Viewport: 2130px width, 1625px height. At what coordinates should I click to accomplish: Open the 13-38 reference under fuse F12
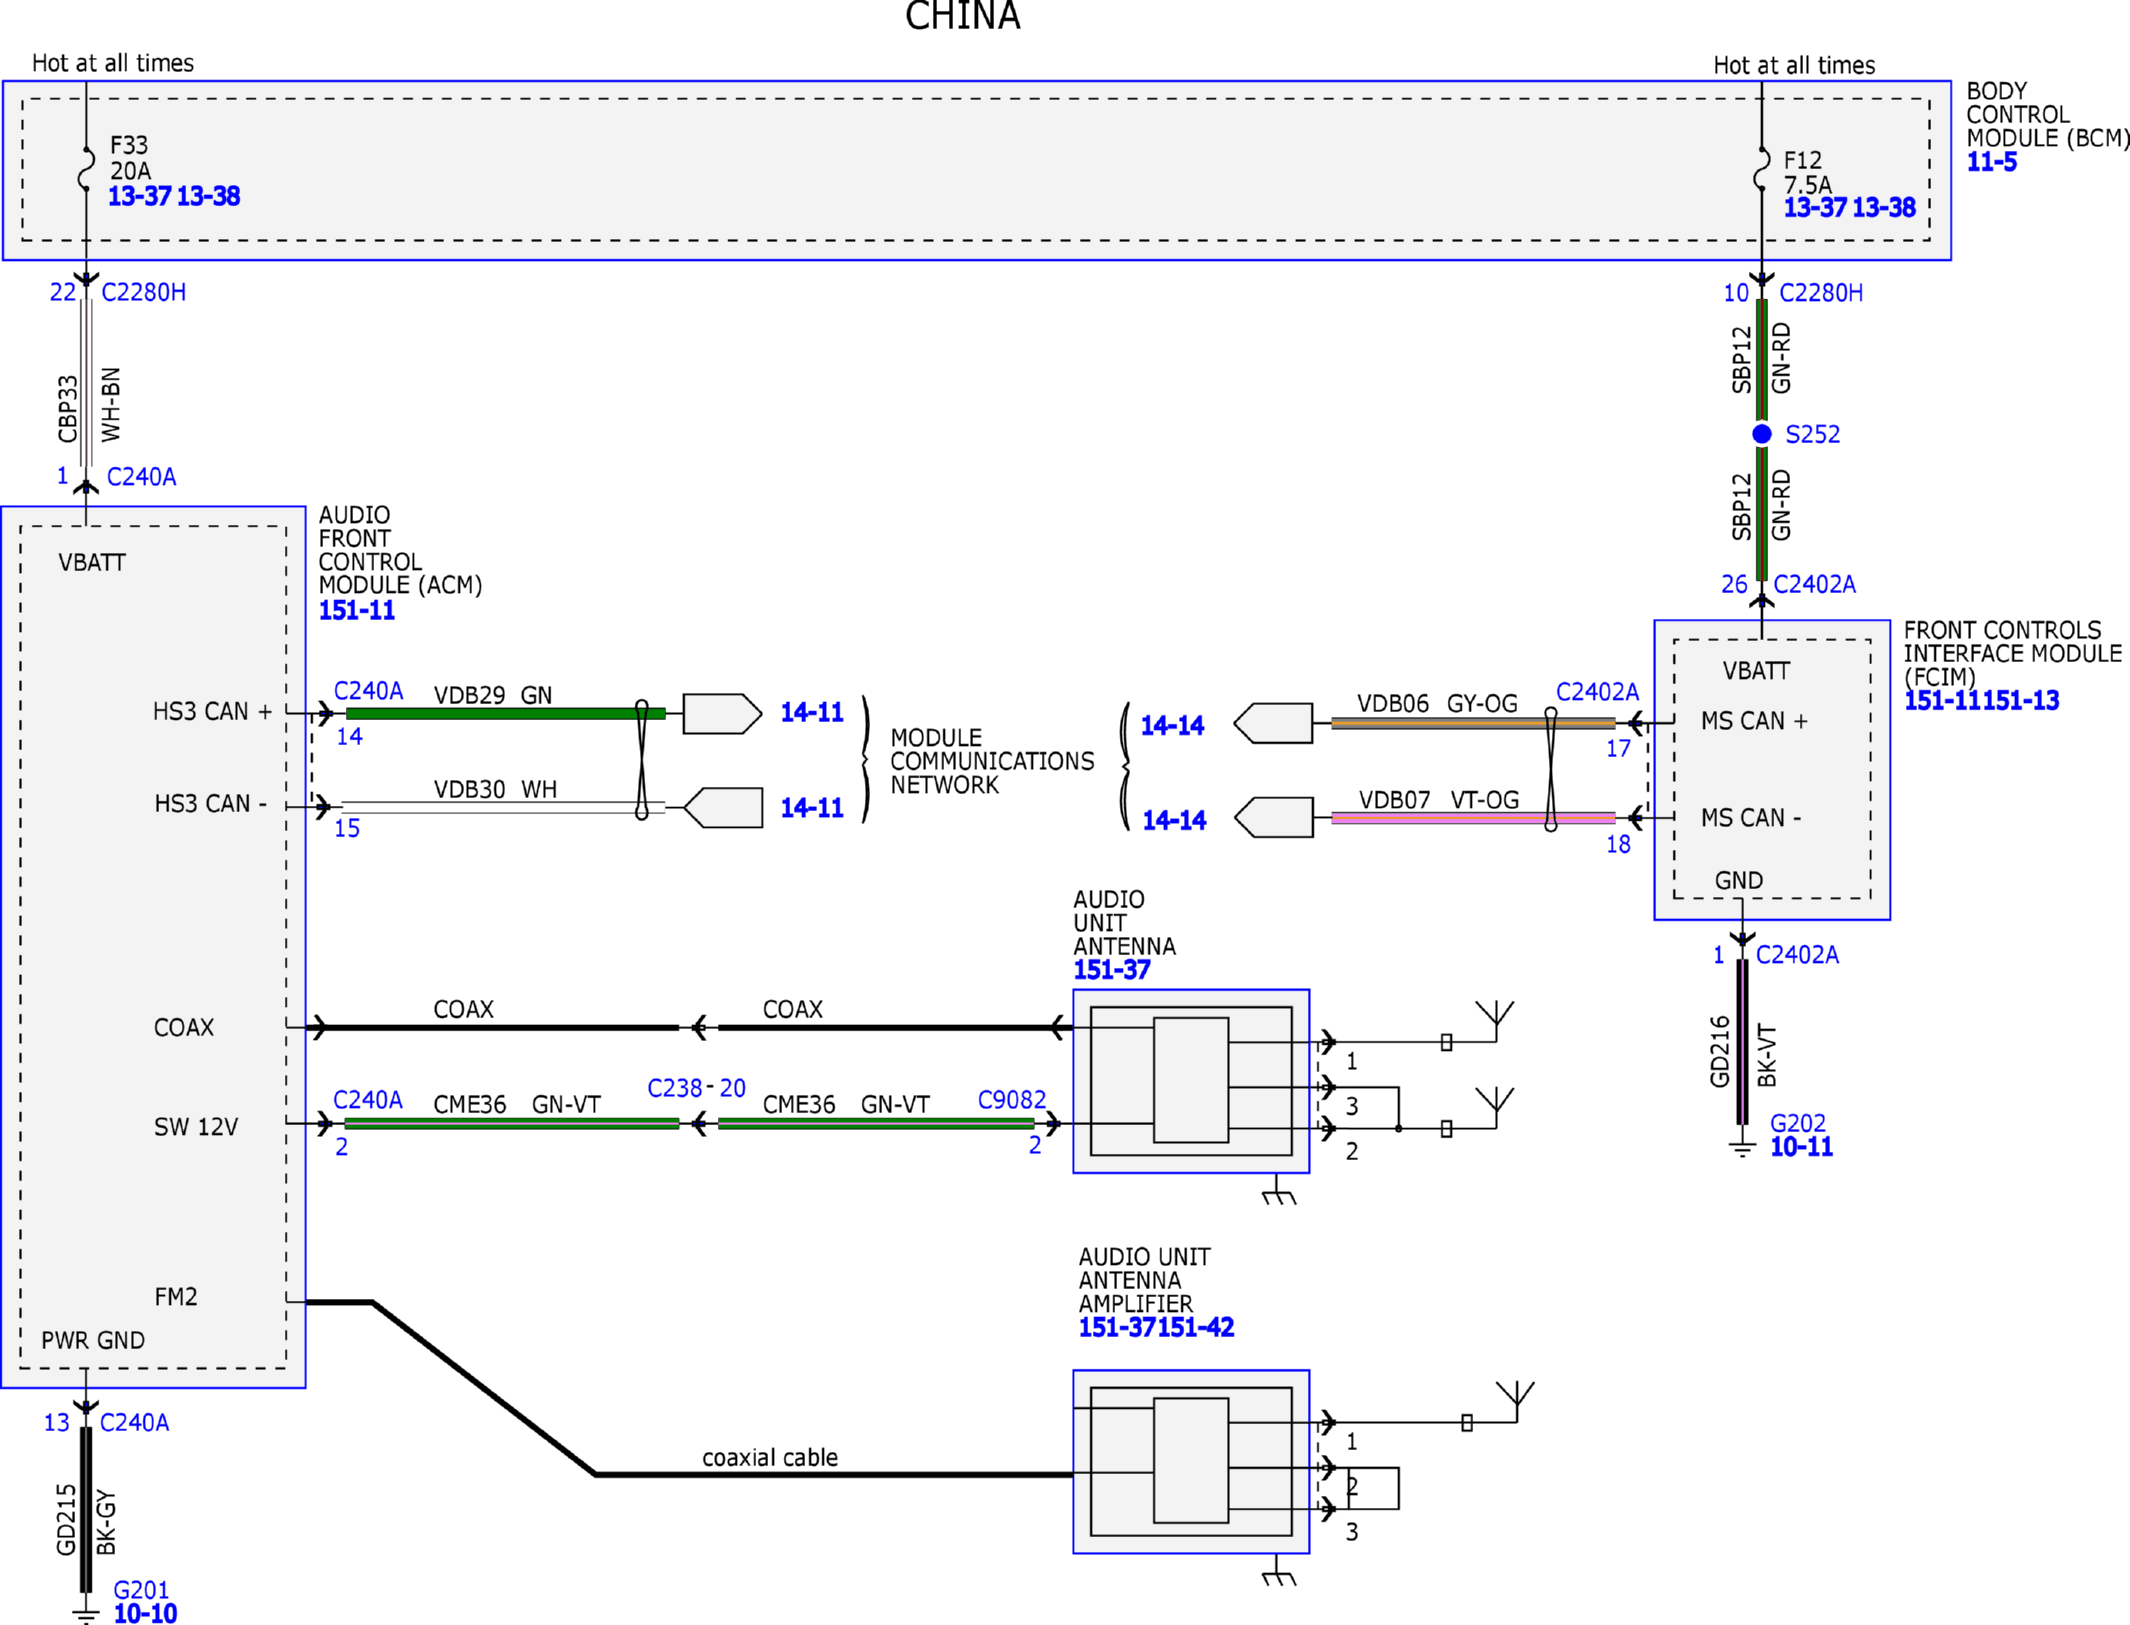[x=1884, y=208]
